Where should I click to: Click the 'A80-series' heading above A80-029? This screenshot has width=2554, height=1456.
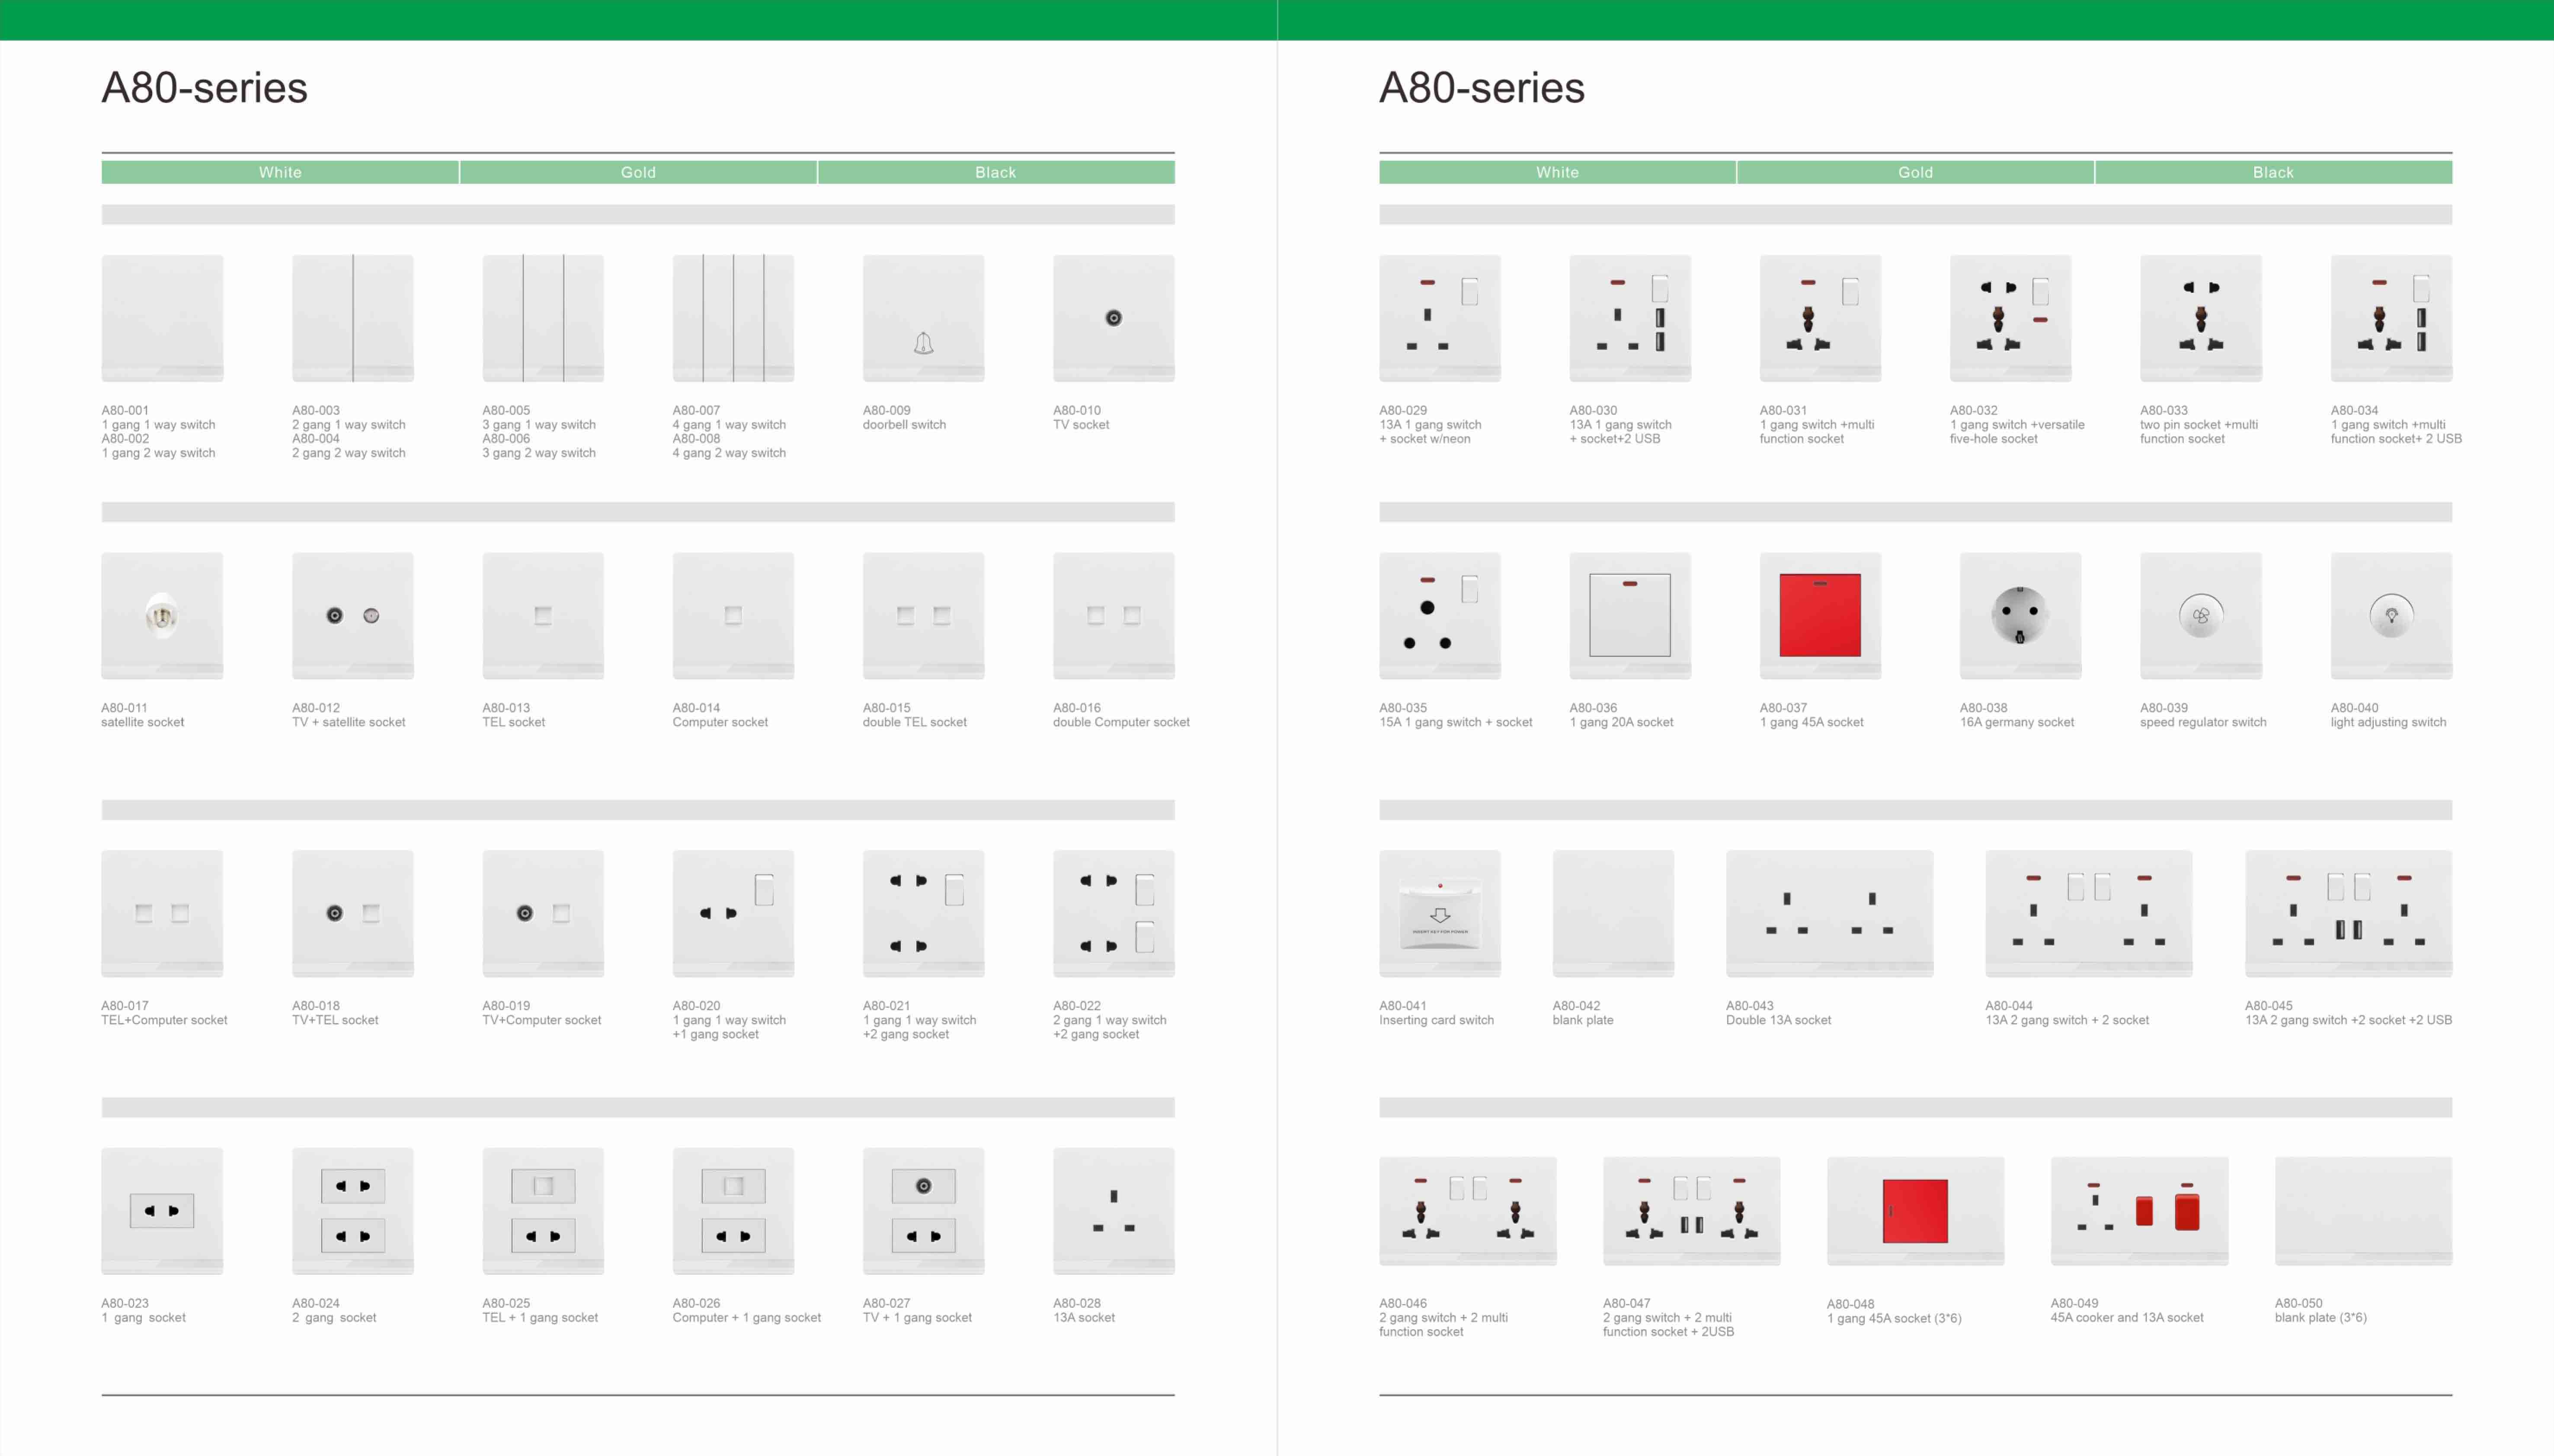1482,88
